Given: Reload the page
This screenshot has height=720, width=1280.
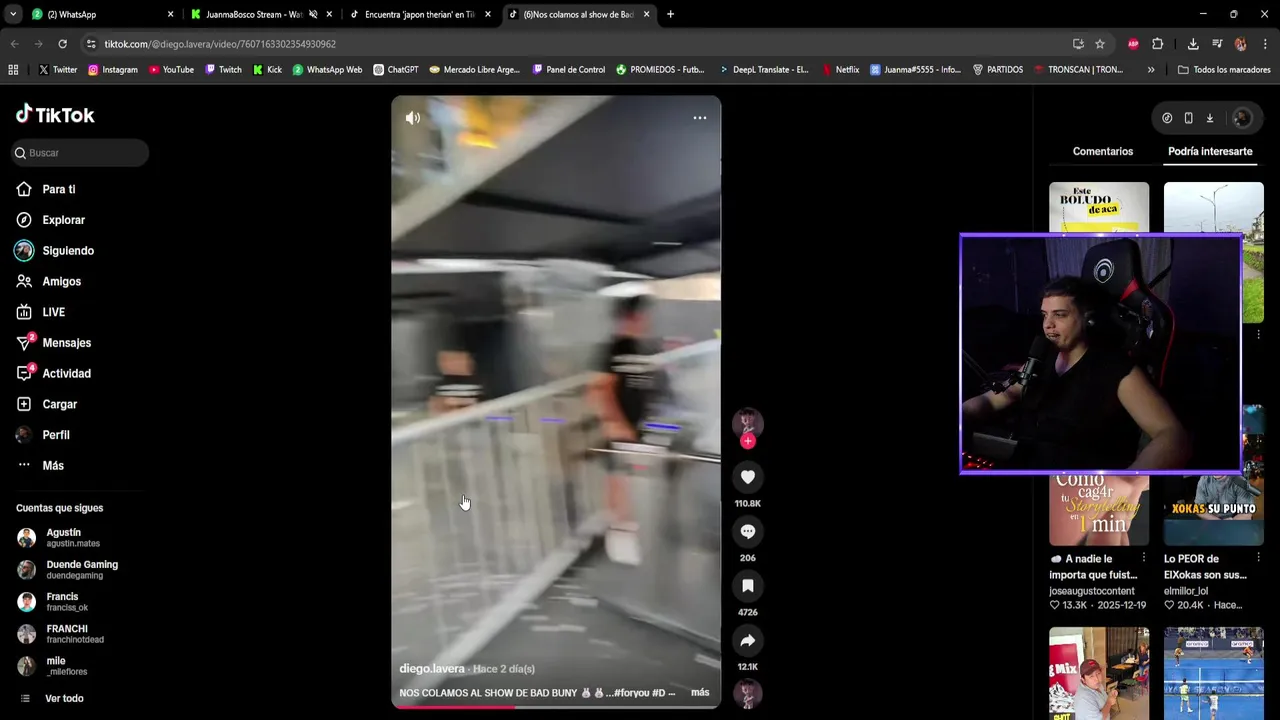Looking at the screenshot, I should (x=62, y=44).
